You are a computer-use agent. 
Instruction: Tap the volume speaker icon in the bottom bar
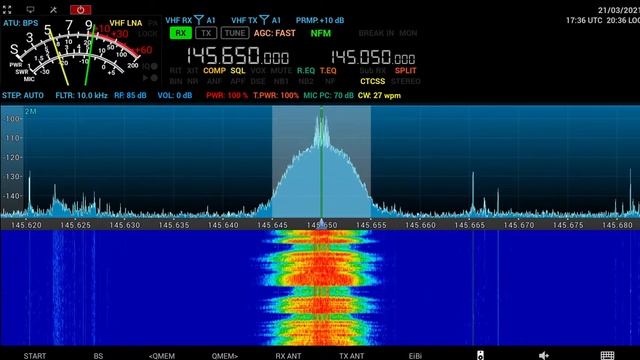[544, 356]
